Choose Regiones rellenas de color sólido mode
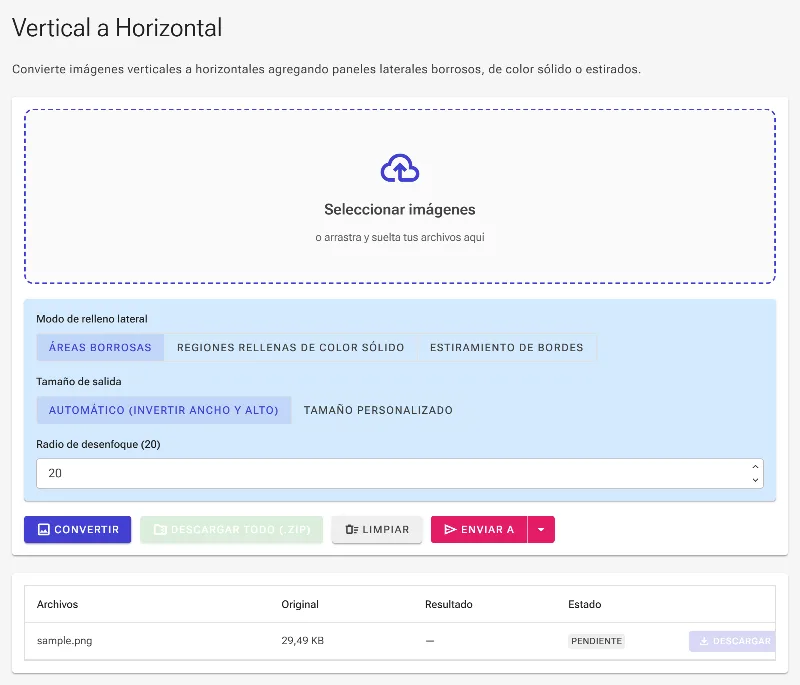 point(290,347)
